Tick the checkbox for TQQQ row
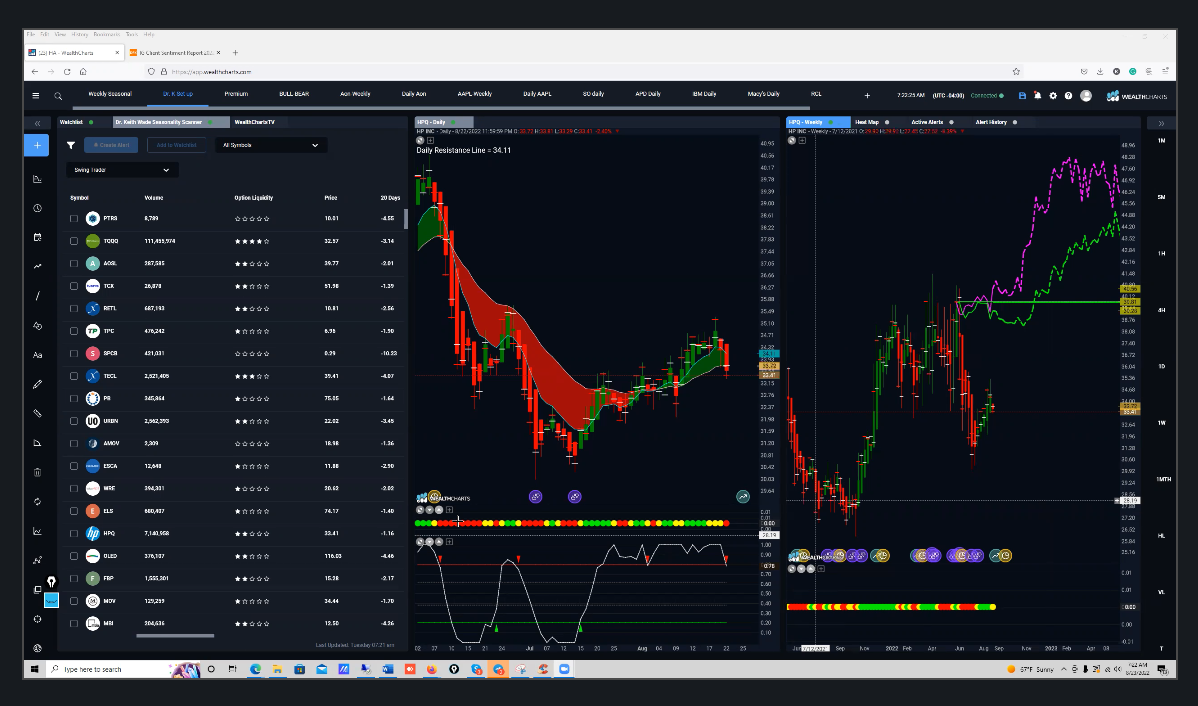Viewport: 1198px width, 706px height. [x=74, y=241]
